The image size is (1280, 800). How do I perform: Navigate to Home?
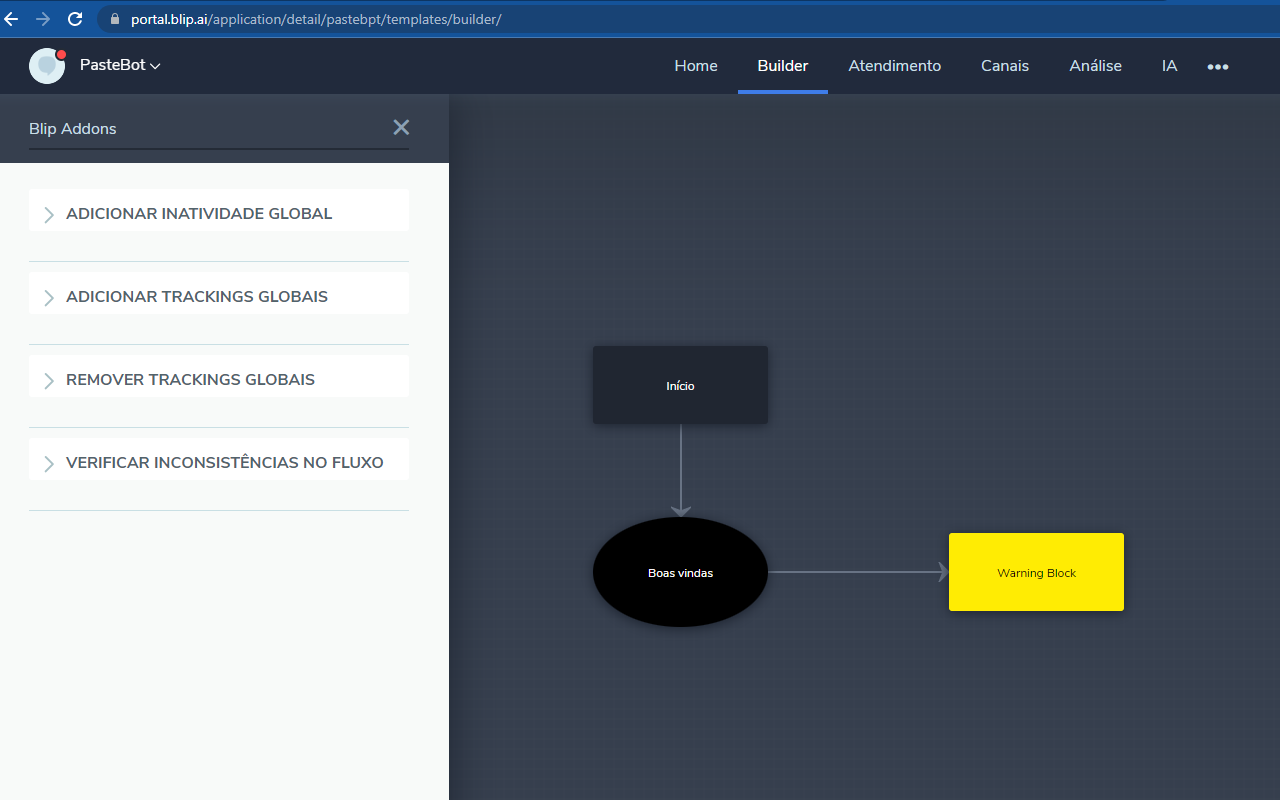(695, 65)
